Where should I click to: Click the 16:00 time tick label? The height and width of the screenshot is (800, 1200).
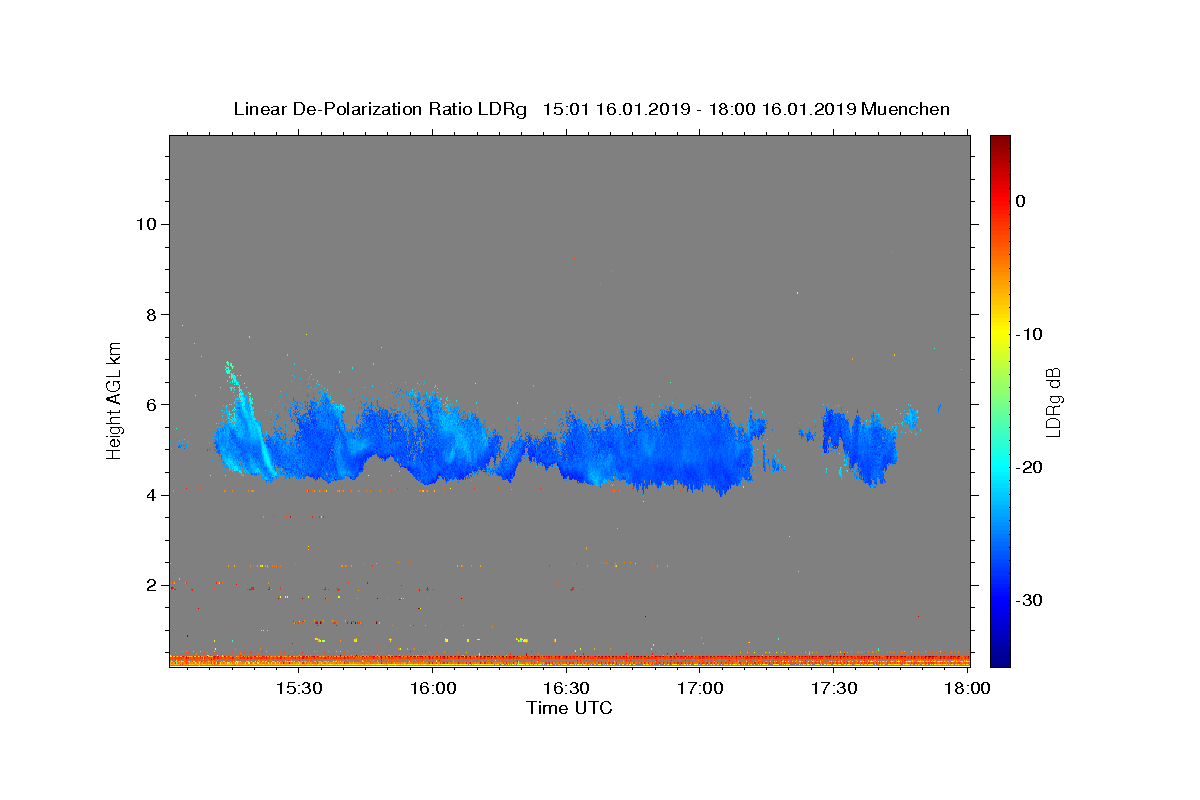pos(433,688)
